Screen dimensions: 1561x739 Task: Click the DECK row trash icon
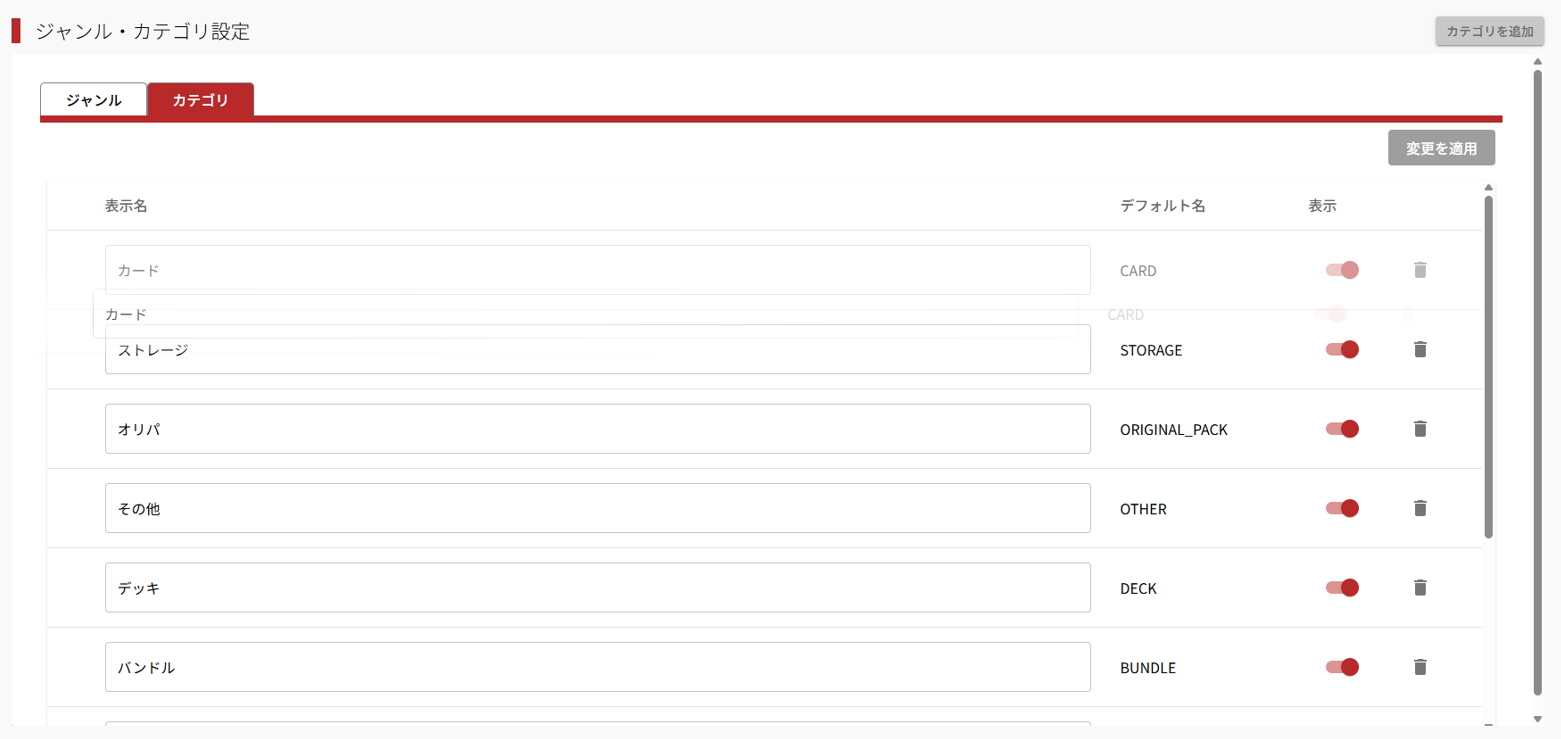[1420, 588]
